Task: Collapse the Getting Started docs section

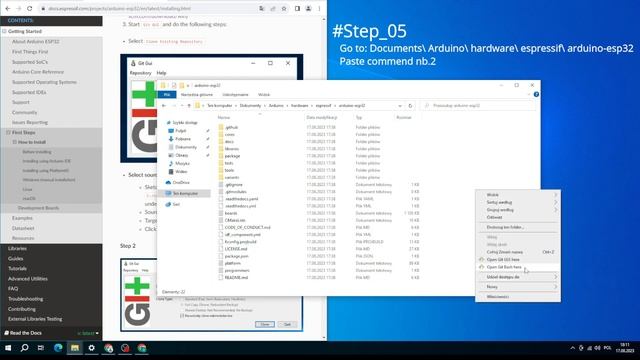Action: click(x=4, y=31)
